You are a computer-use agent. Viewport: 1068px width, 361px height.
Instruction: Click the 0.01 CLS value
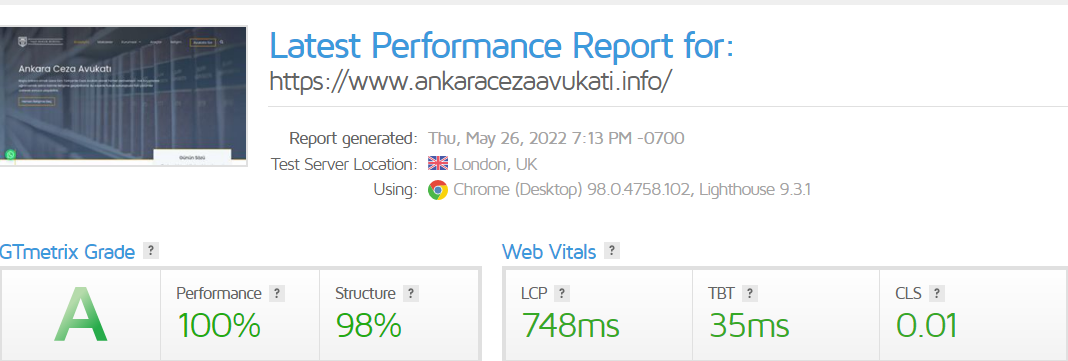click(926, 326)
